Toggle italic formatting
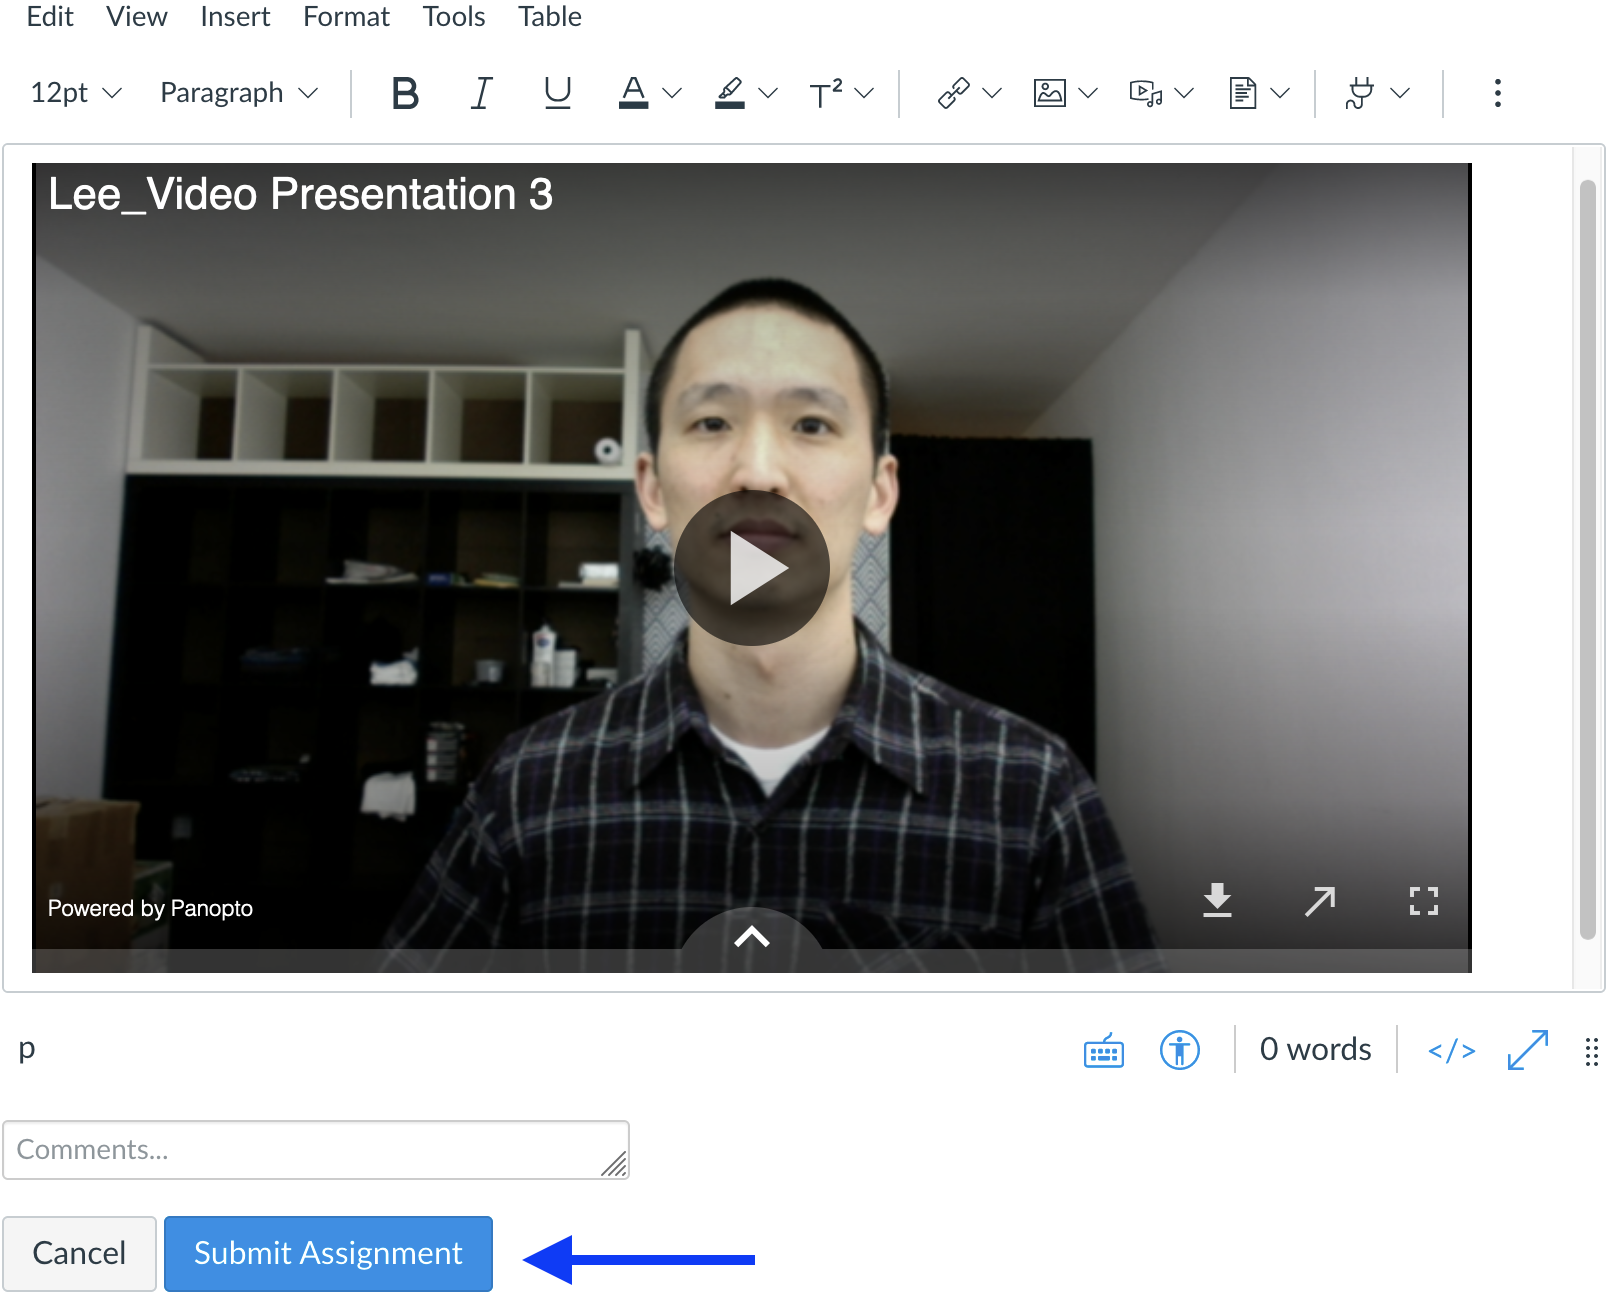1610x1292 pixels. pyautogui.click(x=481, y=93)
